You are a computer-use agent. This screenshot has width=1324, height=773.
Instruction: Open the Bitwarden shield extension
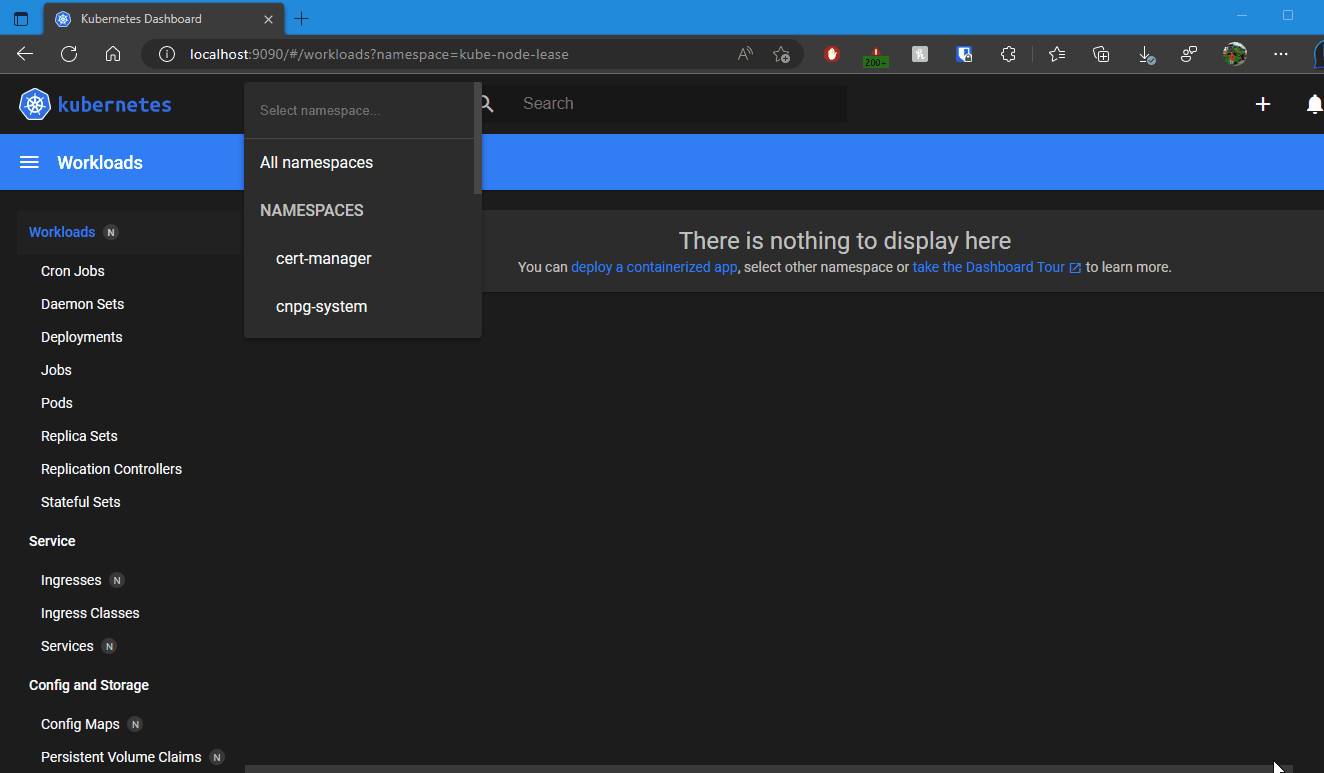coord(964,54)
